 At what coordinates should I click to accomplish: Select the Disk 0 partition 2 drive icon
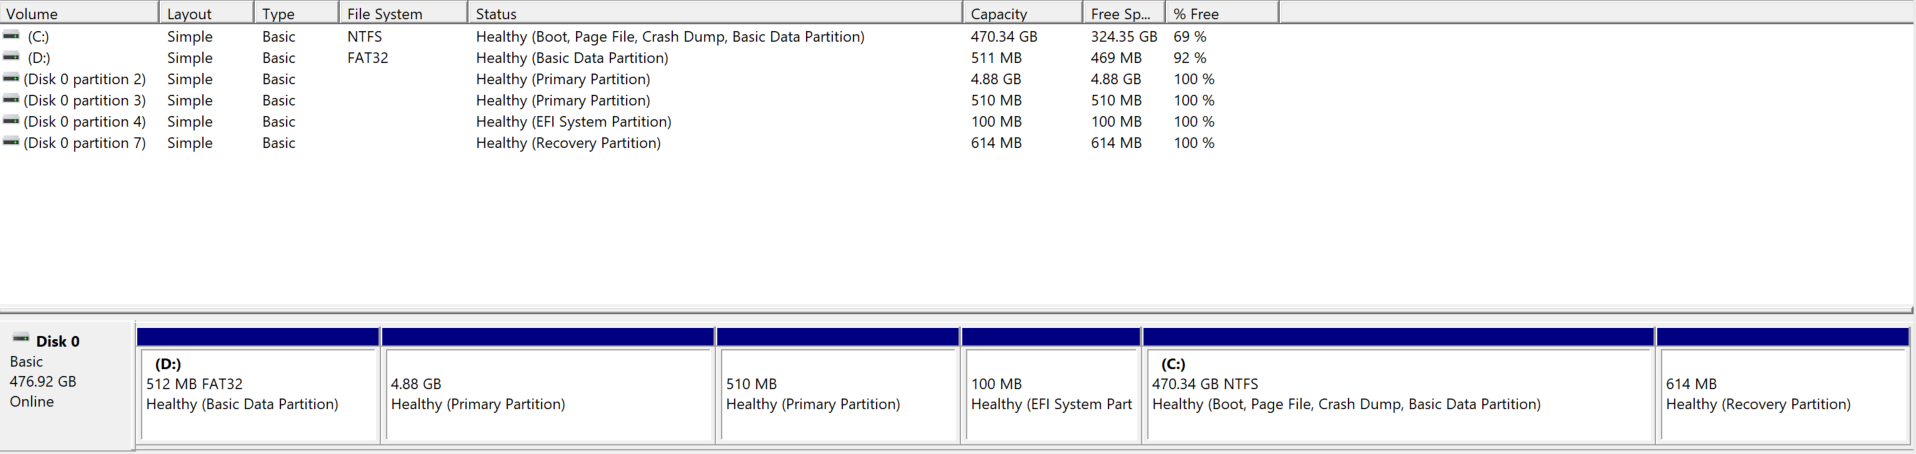point(11,78)
